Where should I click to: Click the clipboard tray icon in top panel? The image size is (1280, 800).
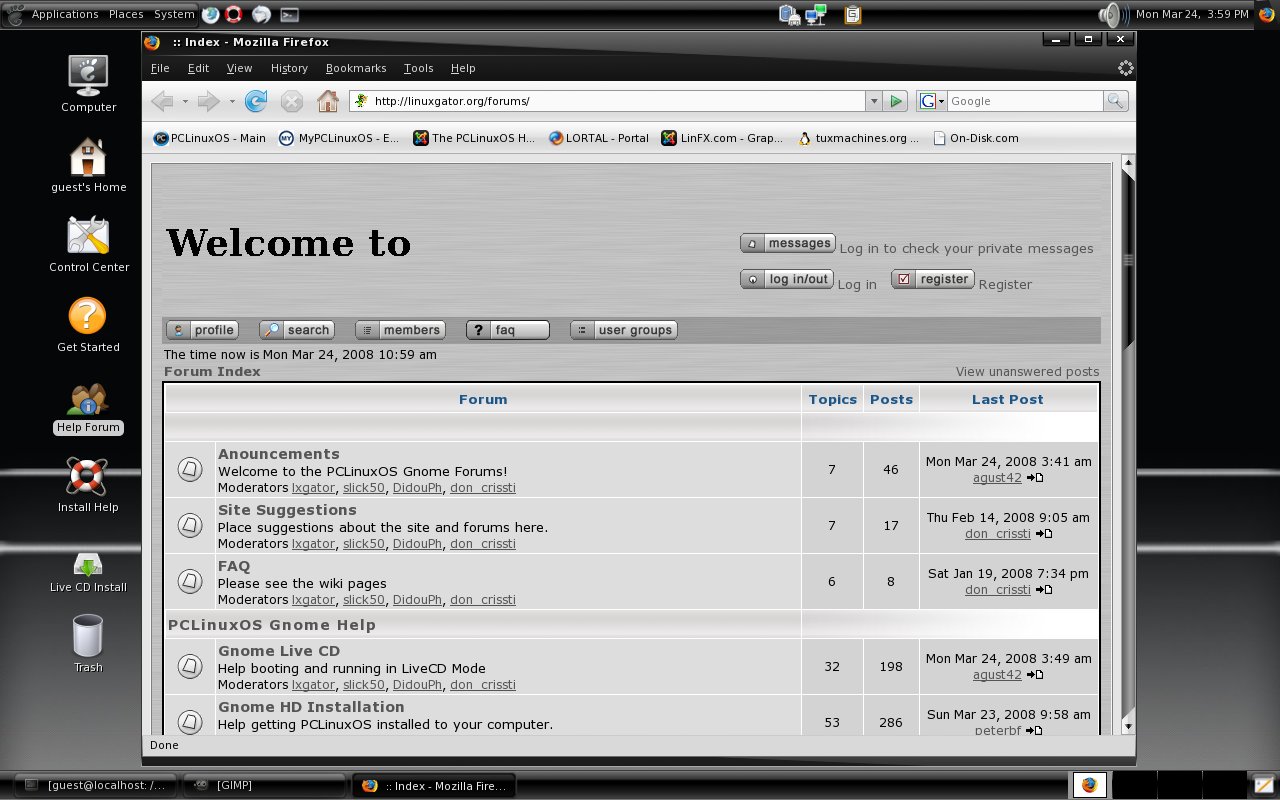(853, 14)
